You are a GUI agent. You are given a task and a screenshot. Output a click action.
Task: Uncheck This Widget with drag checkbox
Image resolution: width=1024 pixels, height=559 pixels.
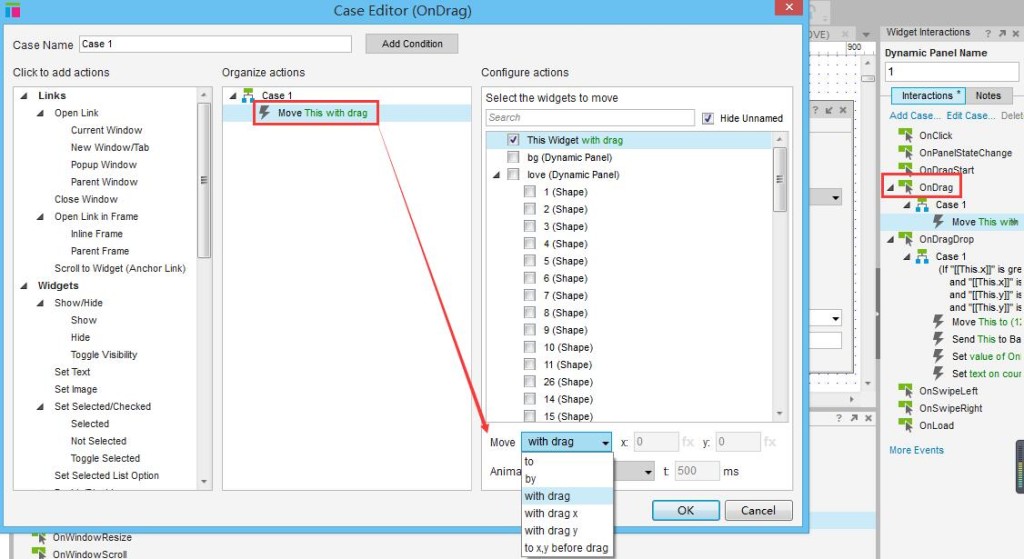(513, 140)
